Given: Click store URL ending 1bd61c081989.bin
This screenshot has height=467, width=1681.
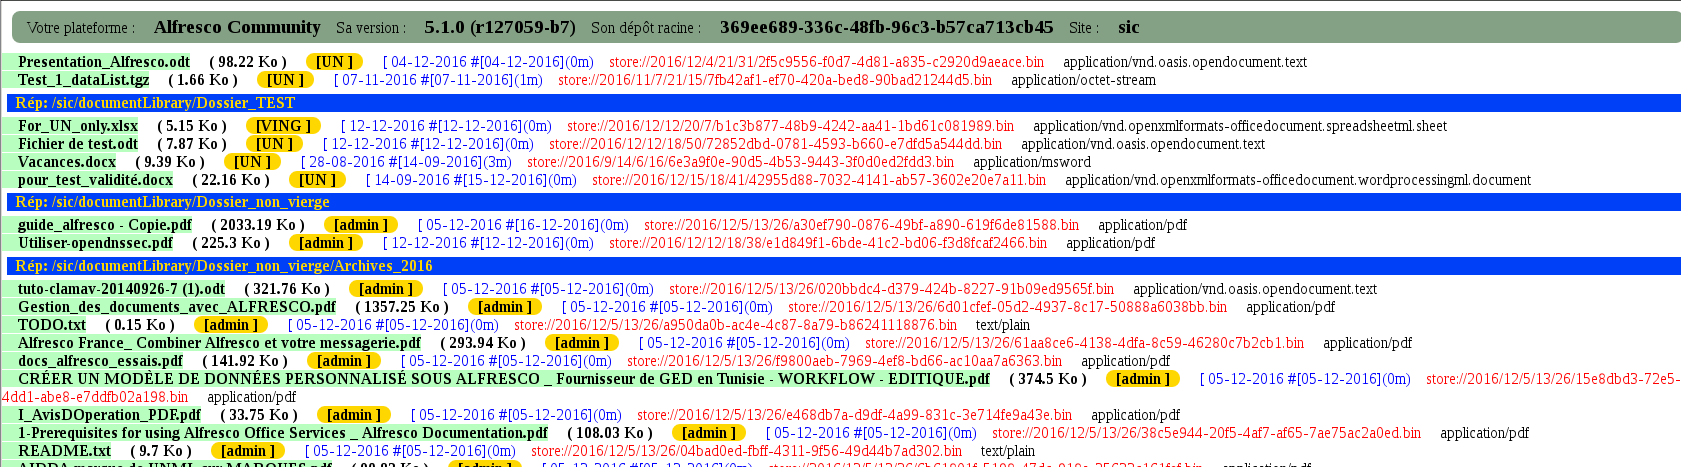Looking at the screenshot, I should [790, 126].
